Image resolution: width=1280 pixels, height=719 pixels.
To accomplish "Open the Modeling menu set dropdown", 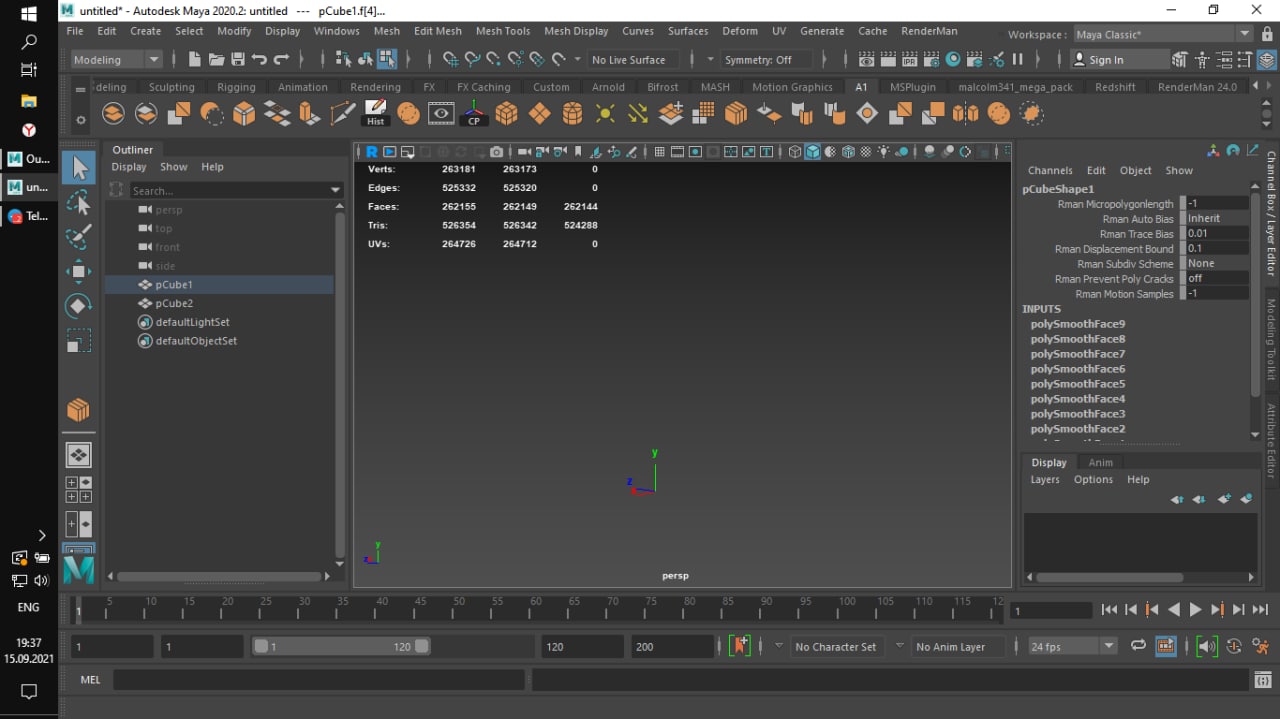I will [x=116, y=60].
